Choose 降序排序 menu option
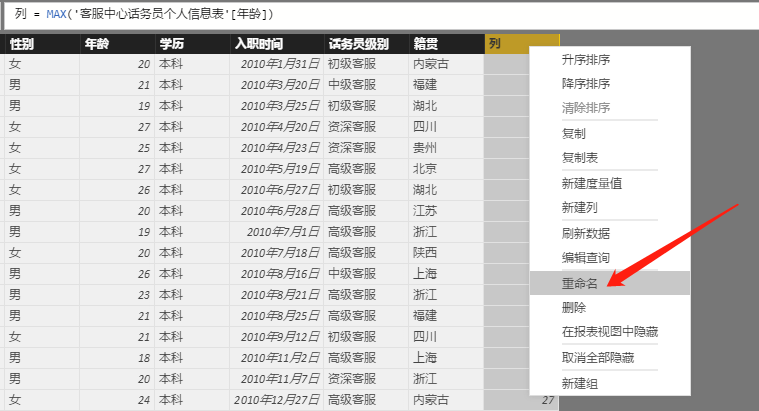759x411 pixels. click(586, 83)
